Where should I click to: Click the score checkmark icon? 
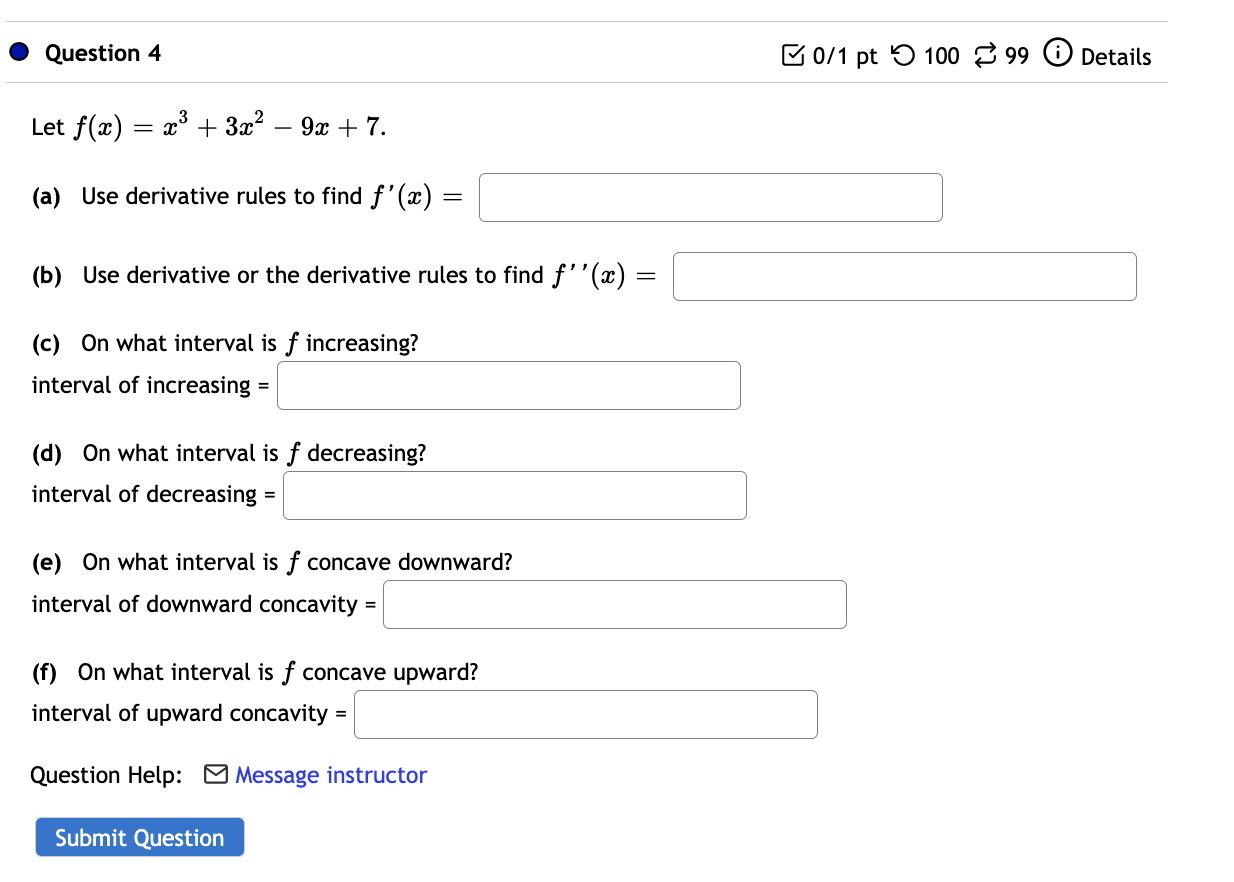click(792, 56)
